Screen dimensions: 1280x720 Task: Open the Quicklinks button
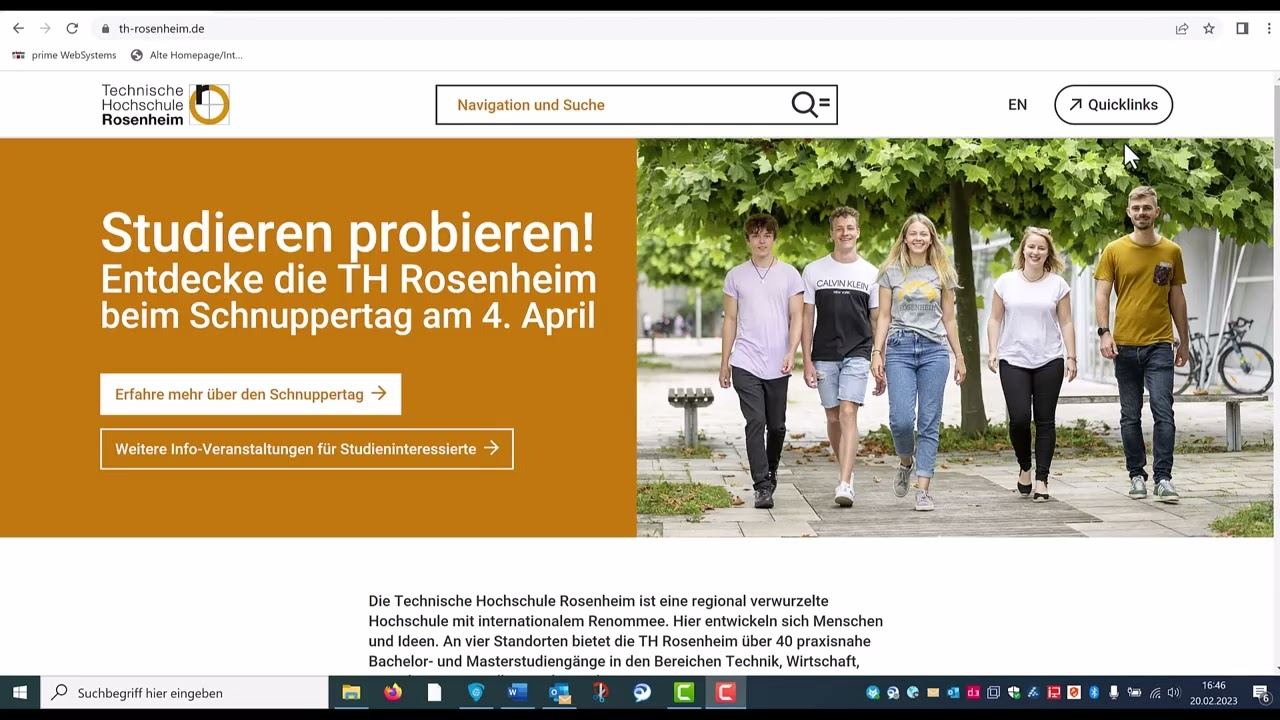tap(1113, 104)
